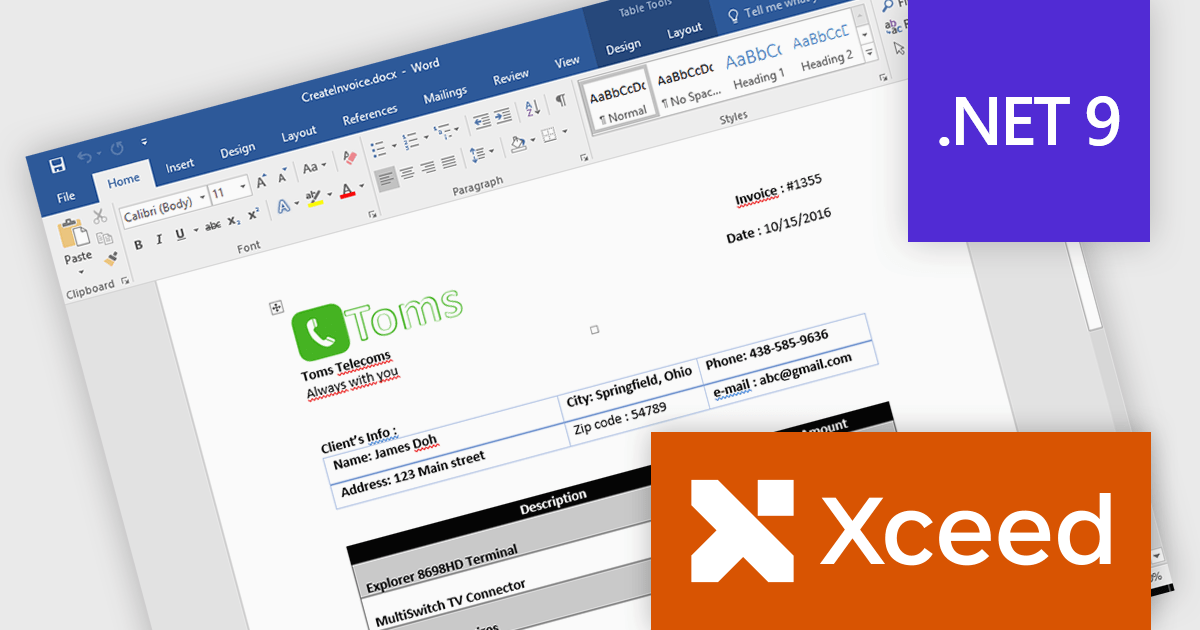1200x630 pixels.
Task: Apply bullet list formatting
Action: click(377, 149)
